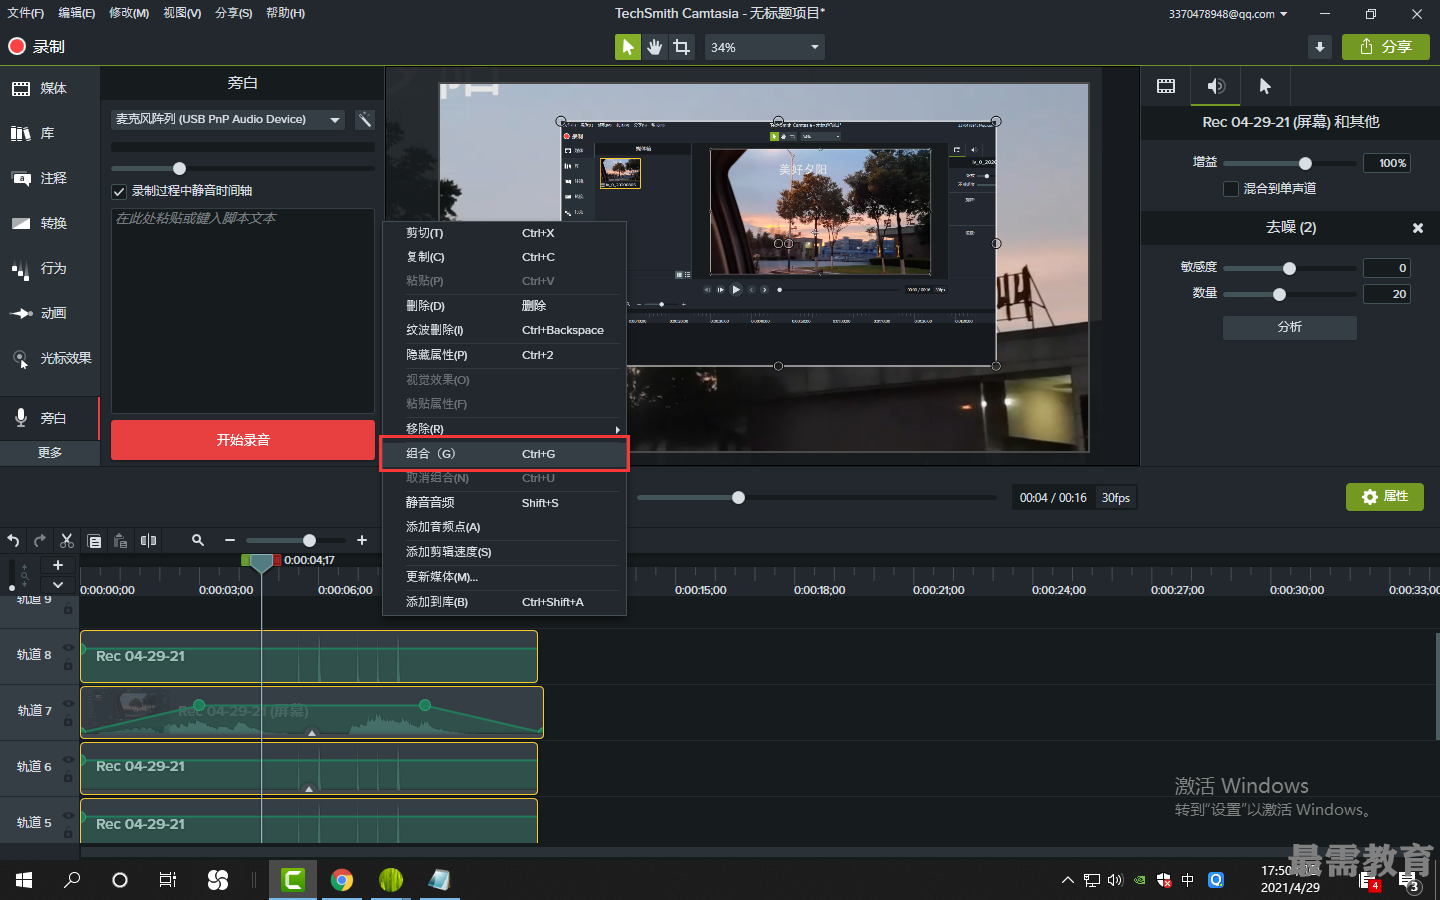Choose 纹波删除 in context menu
Viewport: 1440px width, 900px height.
(504, 330)
